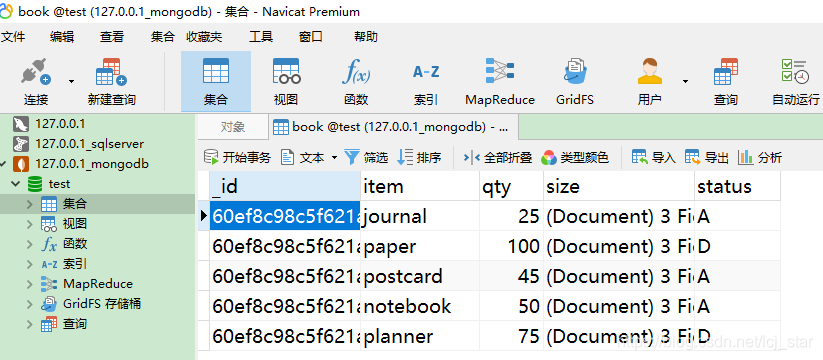Expand the 查询 tree node

pos(29,324)
